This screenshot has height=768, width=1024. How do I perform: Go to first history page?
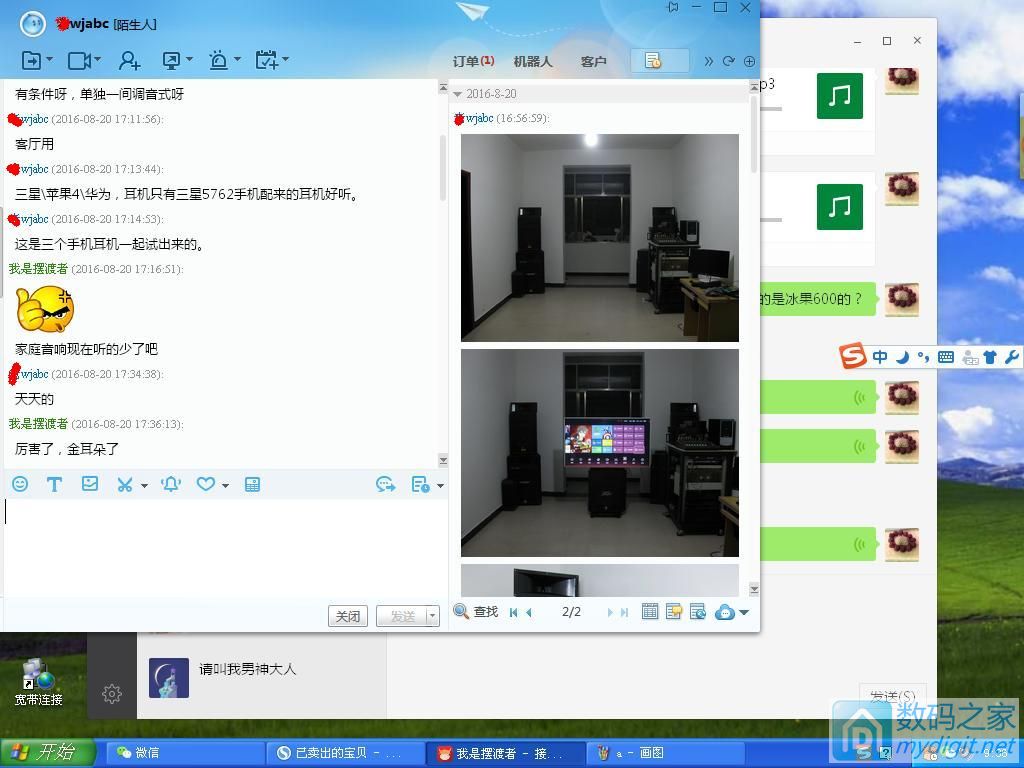click(513, 612)
